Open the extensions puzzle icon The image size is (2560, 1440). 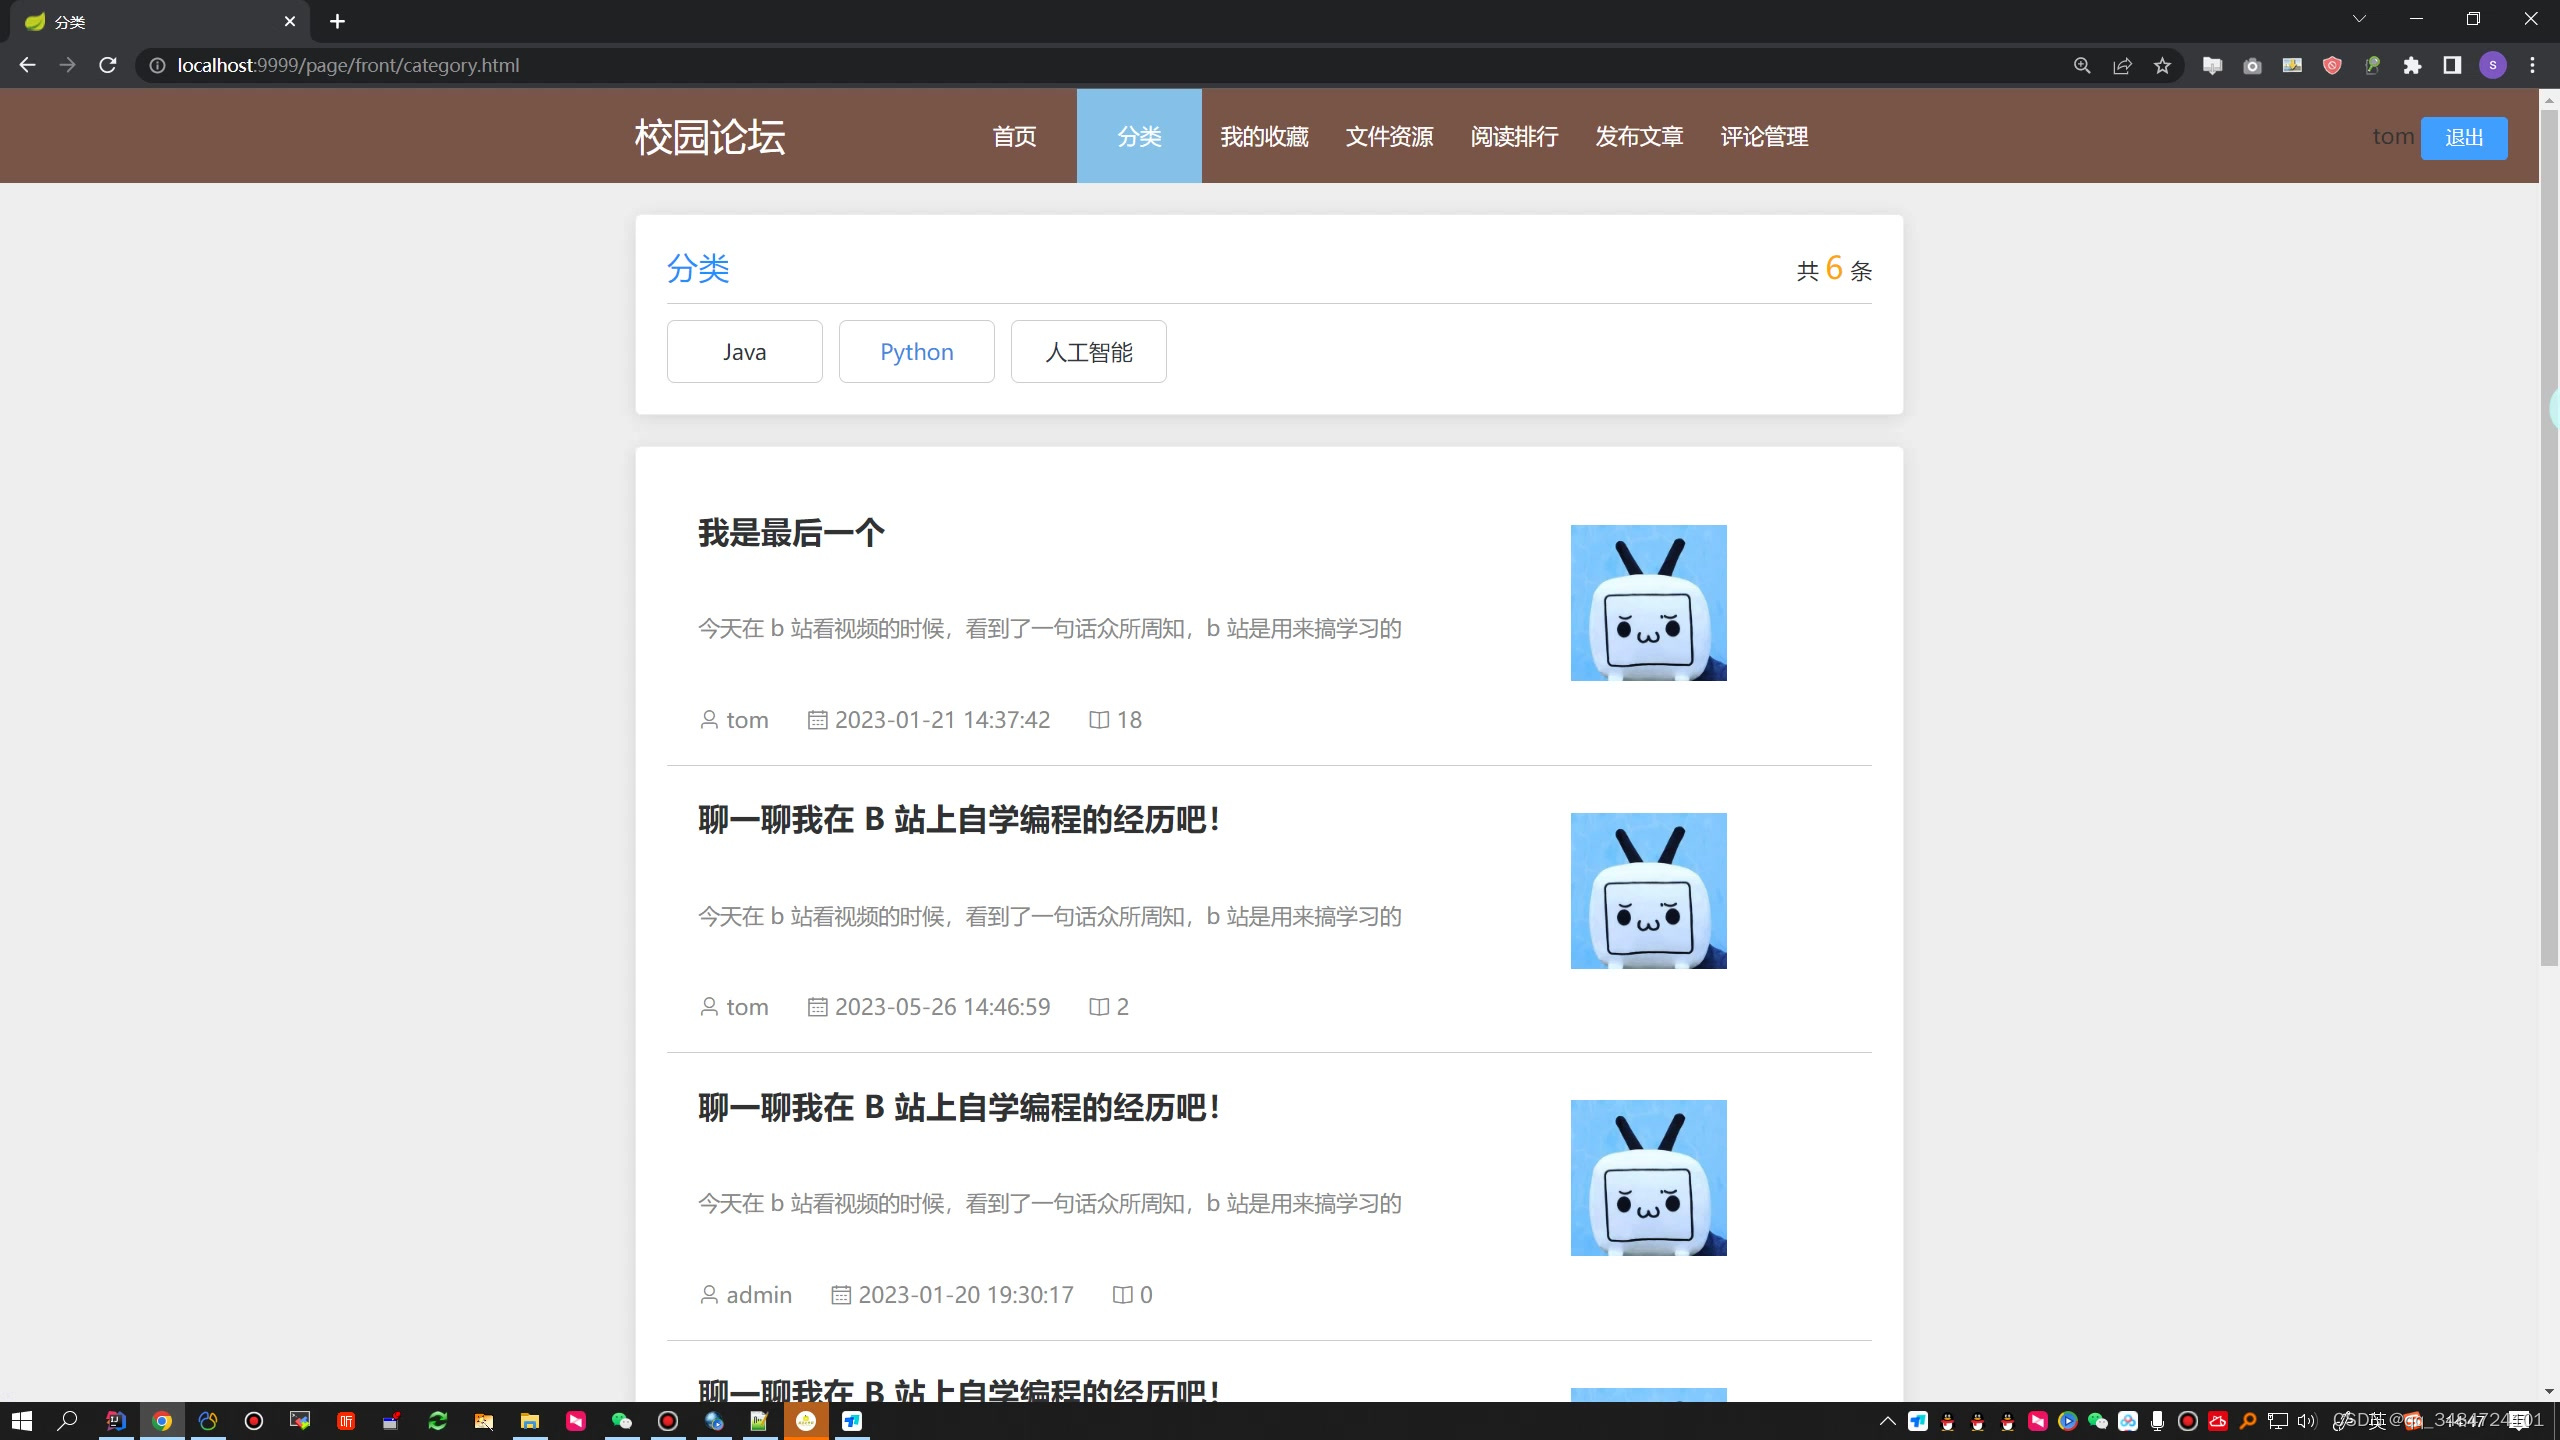pos(2412,65)
